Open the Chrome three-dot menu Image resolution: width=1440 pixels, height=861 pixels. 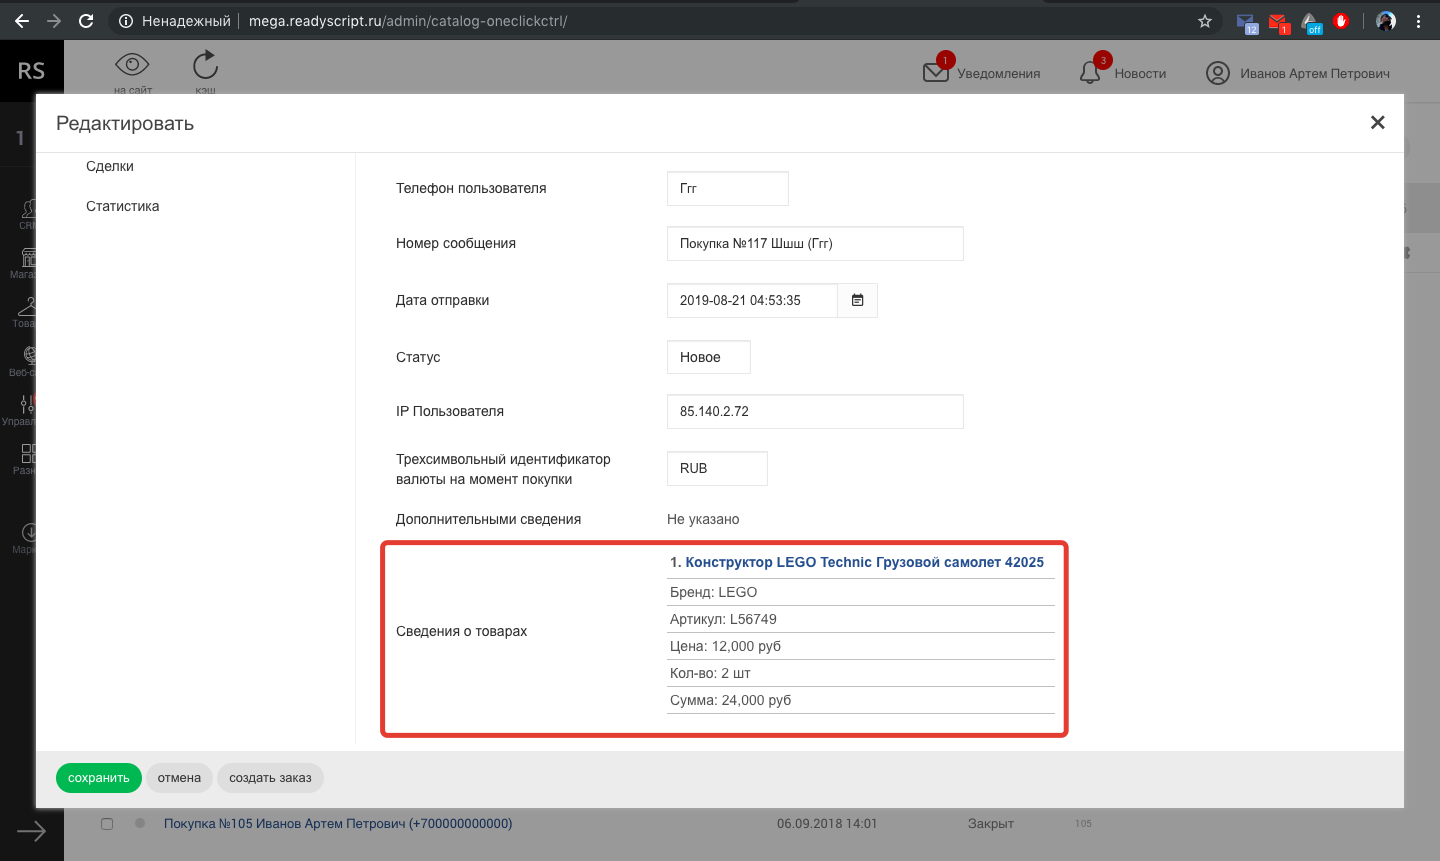(1418, 21)
